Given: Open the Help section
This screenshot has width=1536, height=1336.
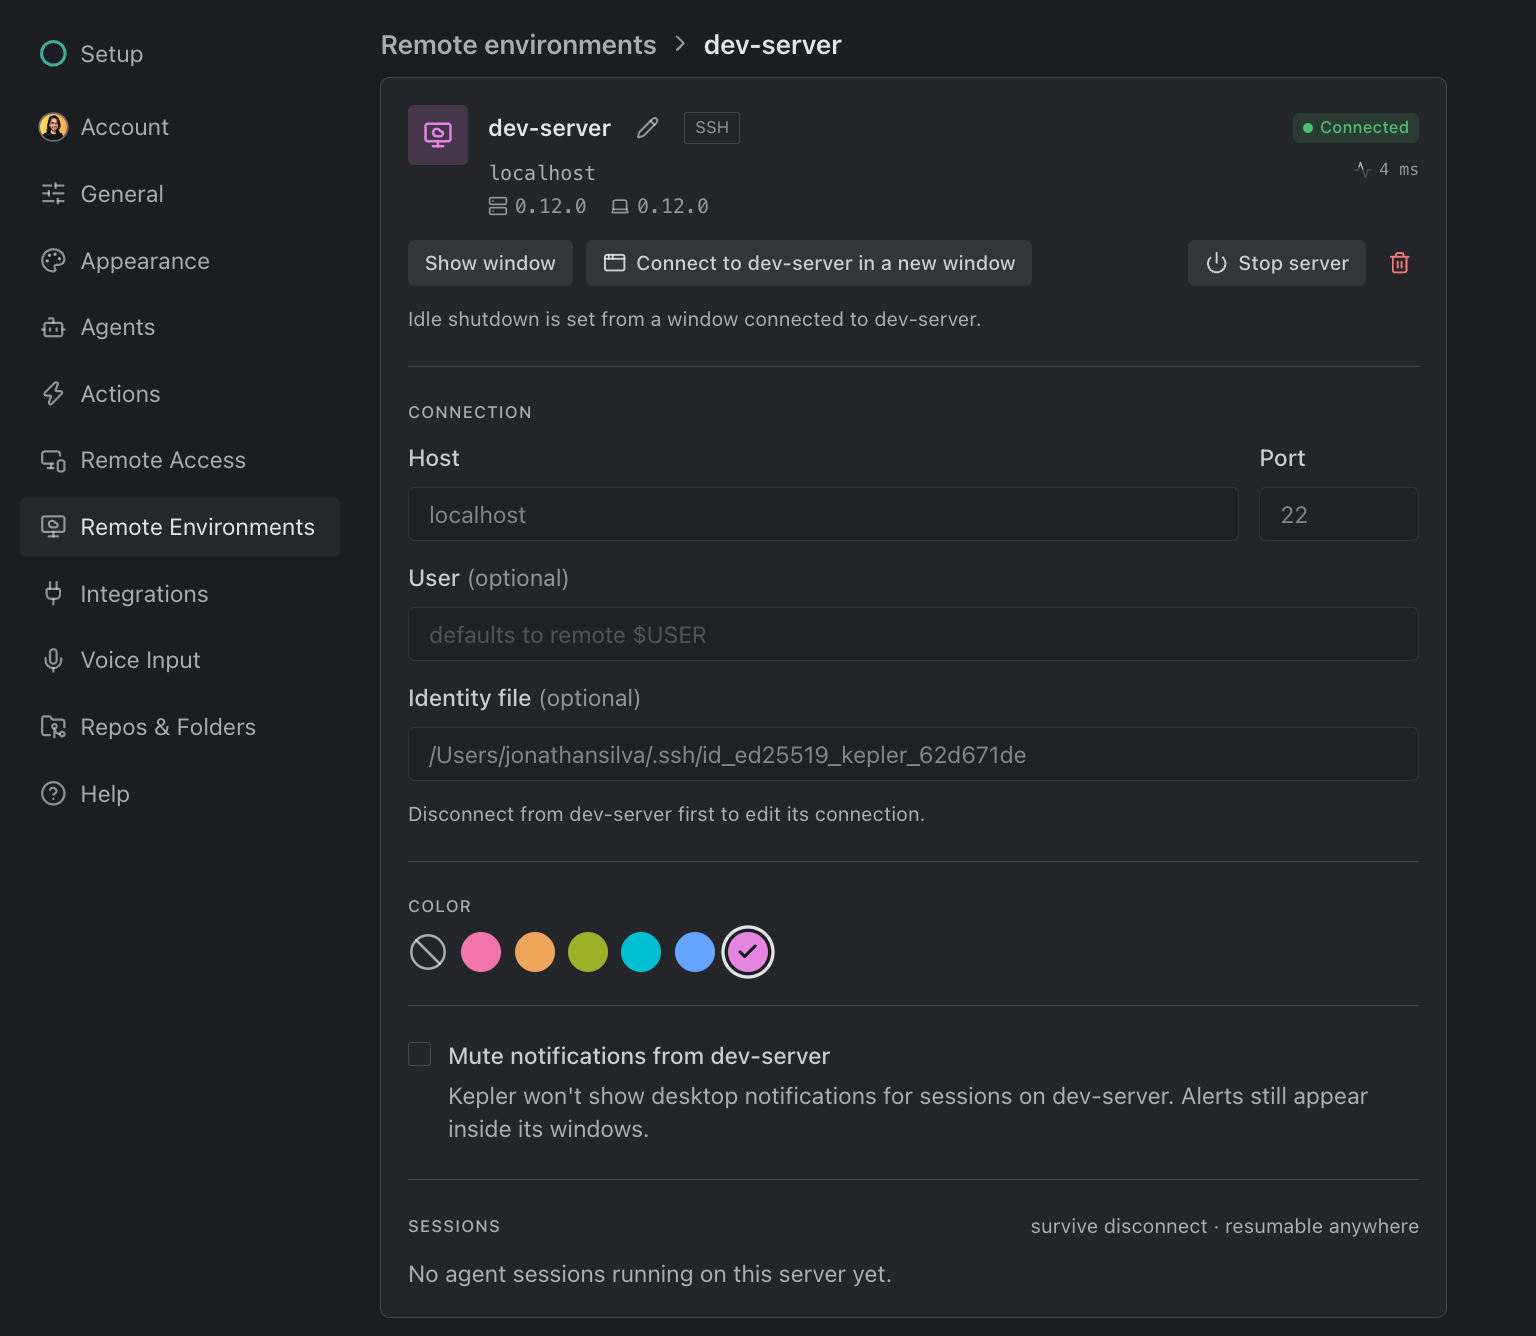Looking at the screenshot, I should (180, 794).
